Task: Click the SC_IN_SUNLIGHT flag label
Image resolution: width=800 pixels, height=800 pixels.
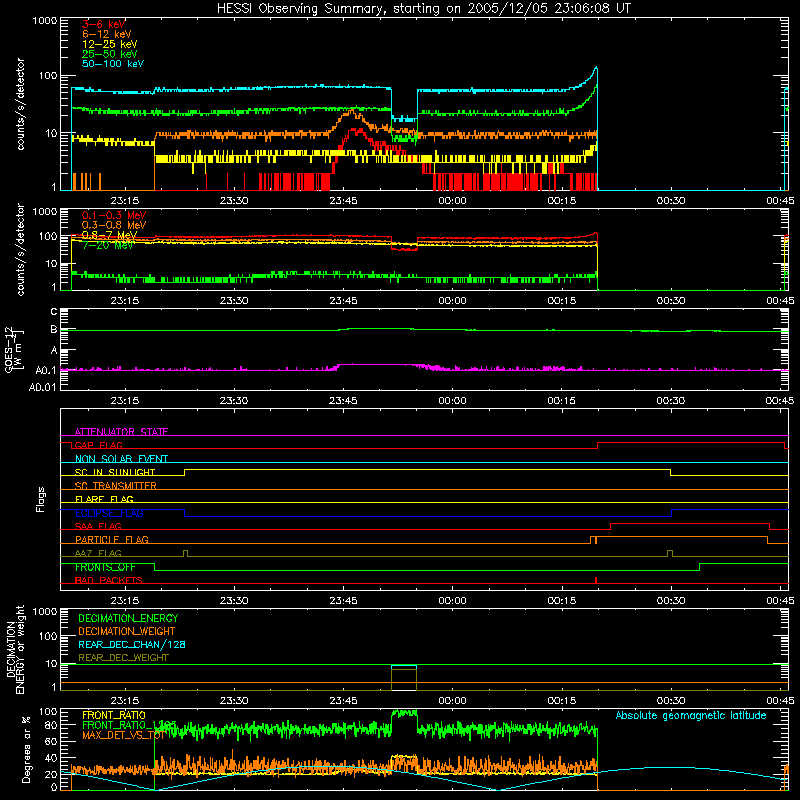Action: pyautogui.click(x=115, y=472)
